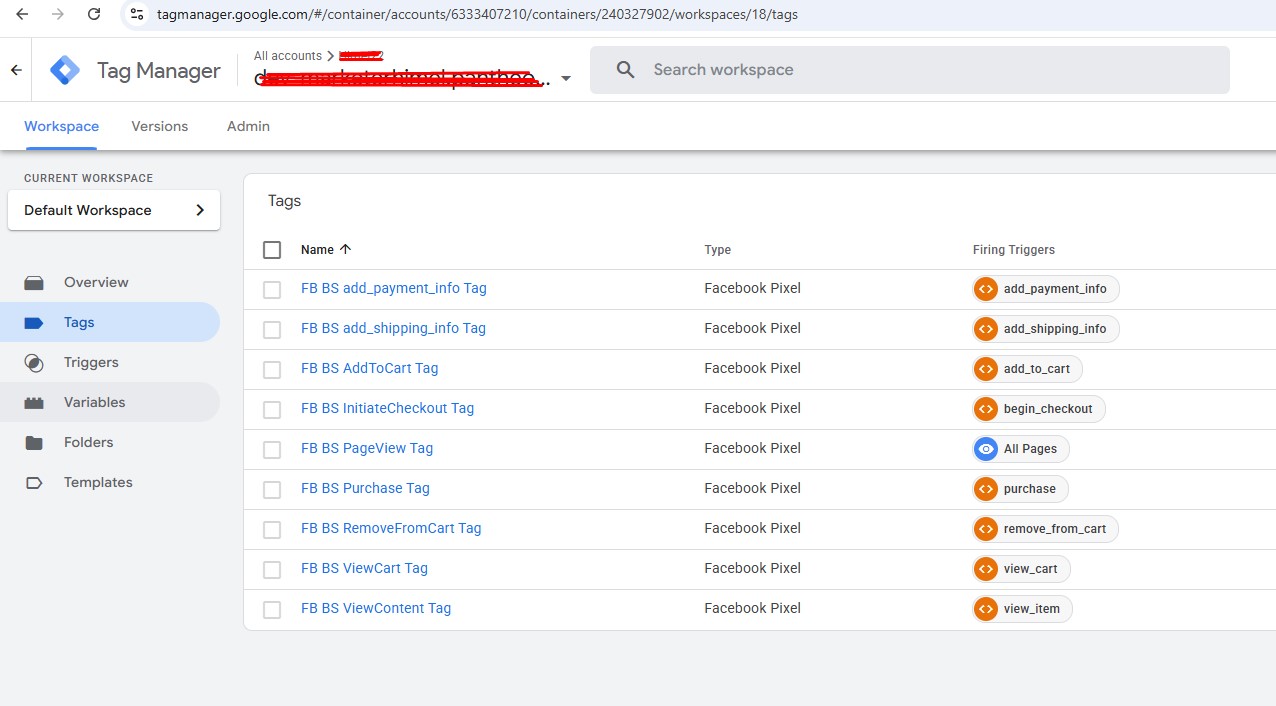Screen dimensions: 1276x706
Task: Click the browser forward arrow
Action: click(58, 14)
